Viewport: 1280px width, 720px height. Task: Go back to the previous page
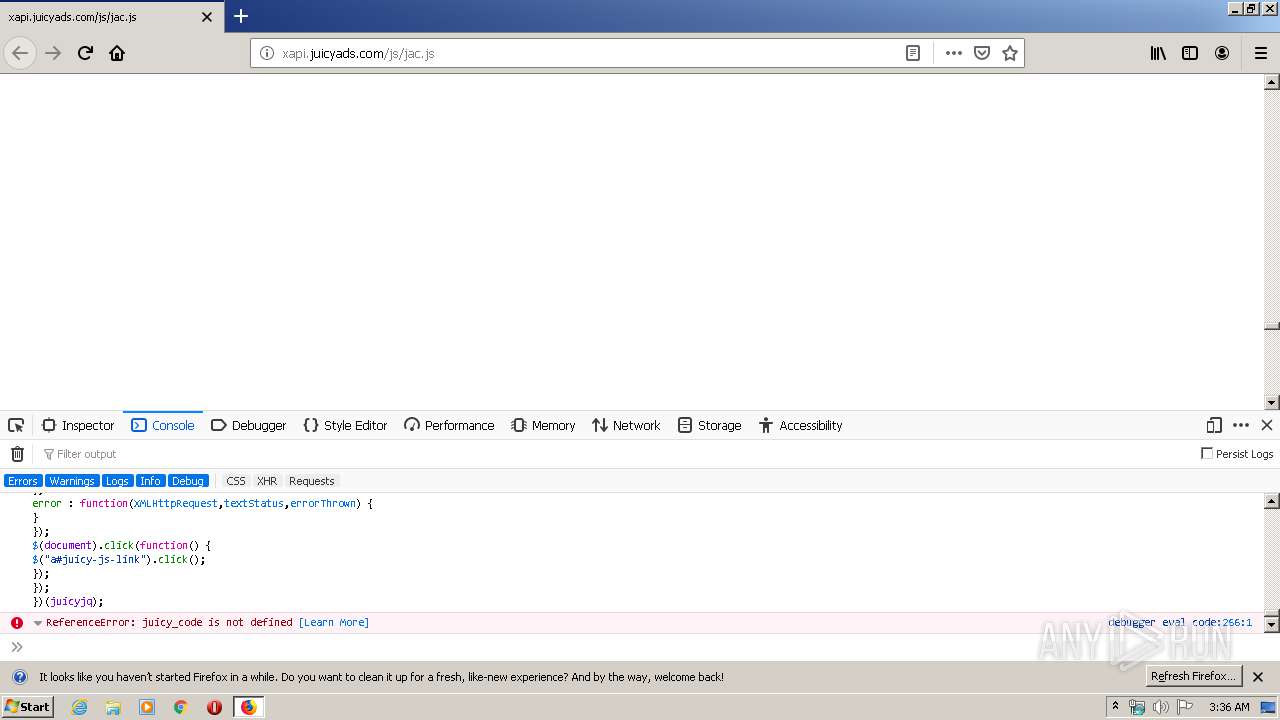20,53
